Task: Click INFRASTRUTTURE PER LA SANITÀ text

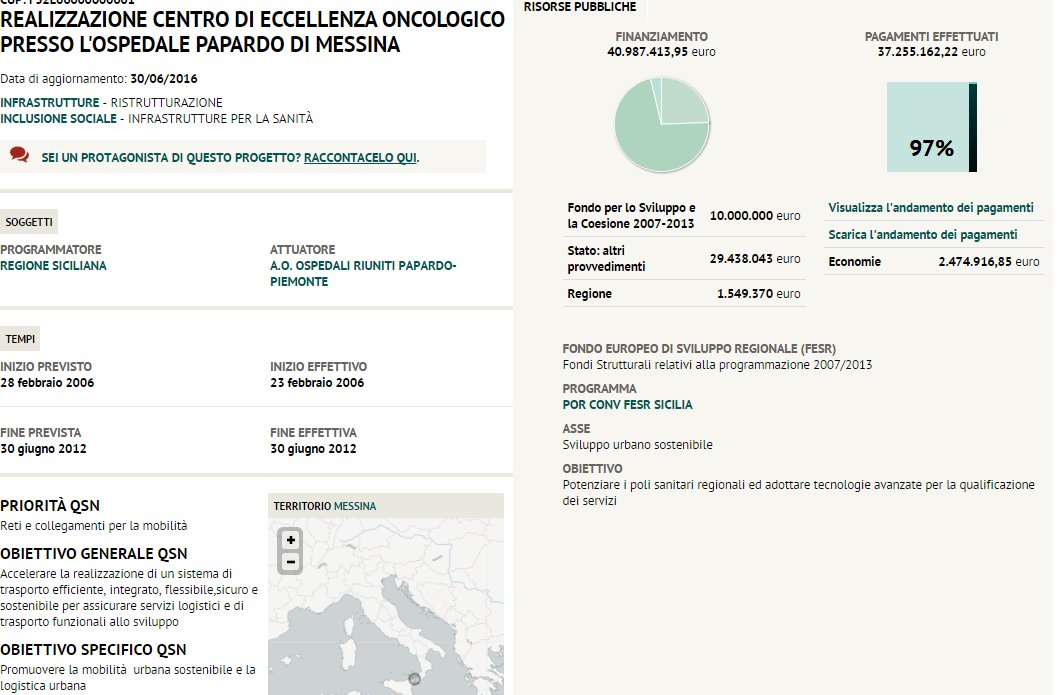Action: coord(221,119)
